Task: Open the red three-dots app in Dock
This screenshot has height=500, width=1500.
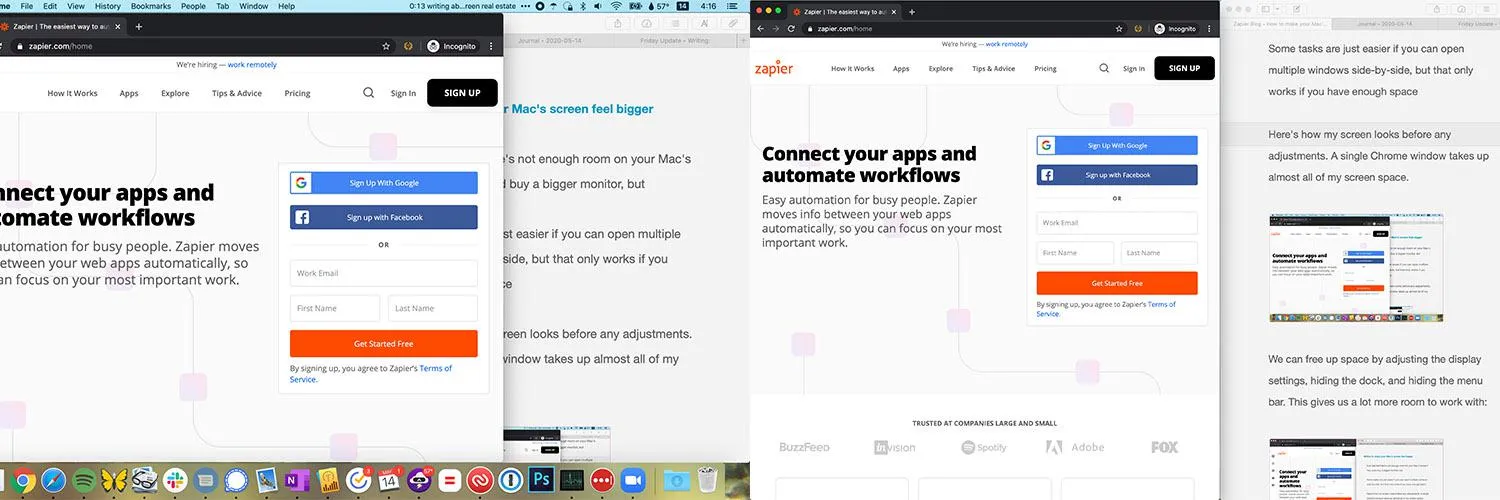Action: point(602,481)
